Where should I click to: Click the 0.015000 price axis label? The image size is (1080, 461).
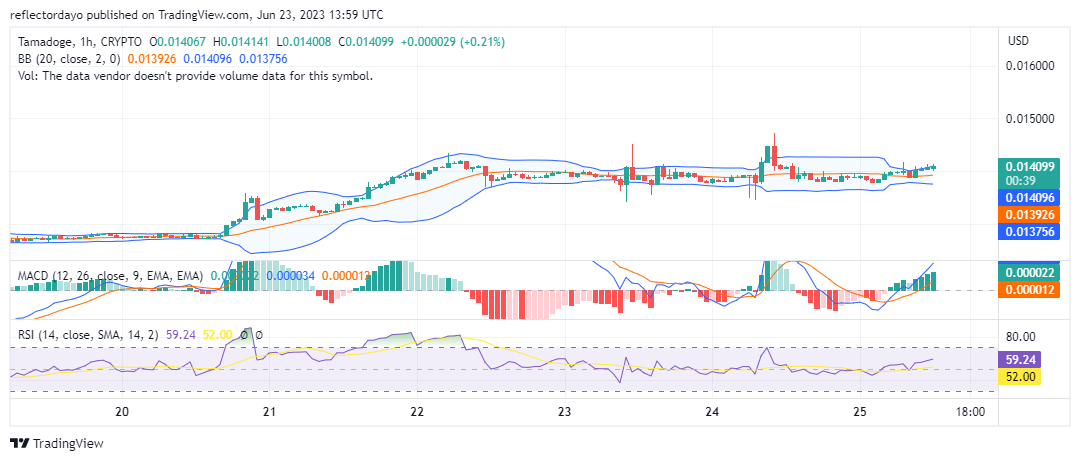pos(1030,119)
